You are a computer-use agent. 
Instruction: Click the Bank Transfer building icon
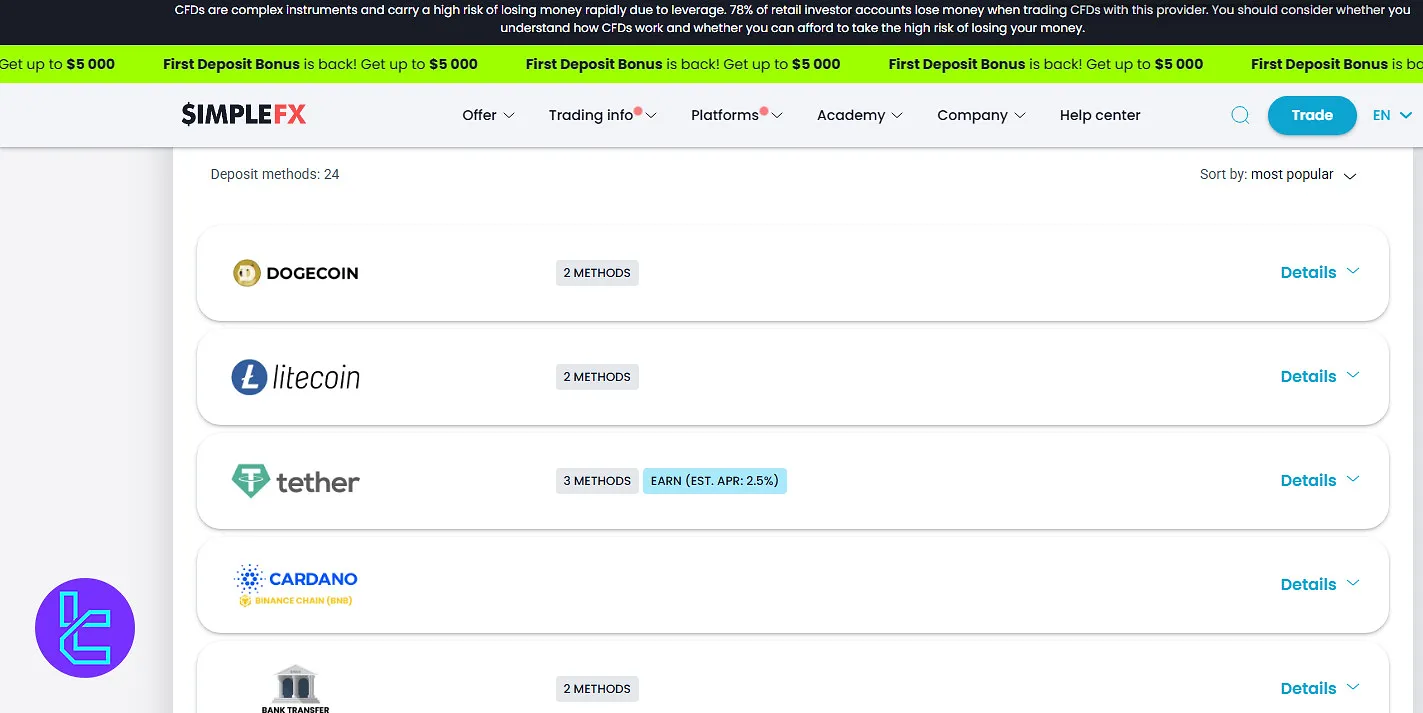coord(295,685)
